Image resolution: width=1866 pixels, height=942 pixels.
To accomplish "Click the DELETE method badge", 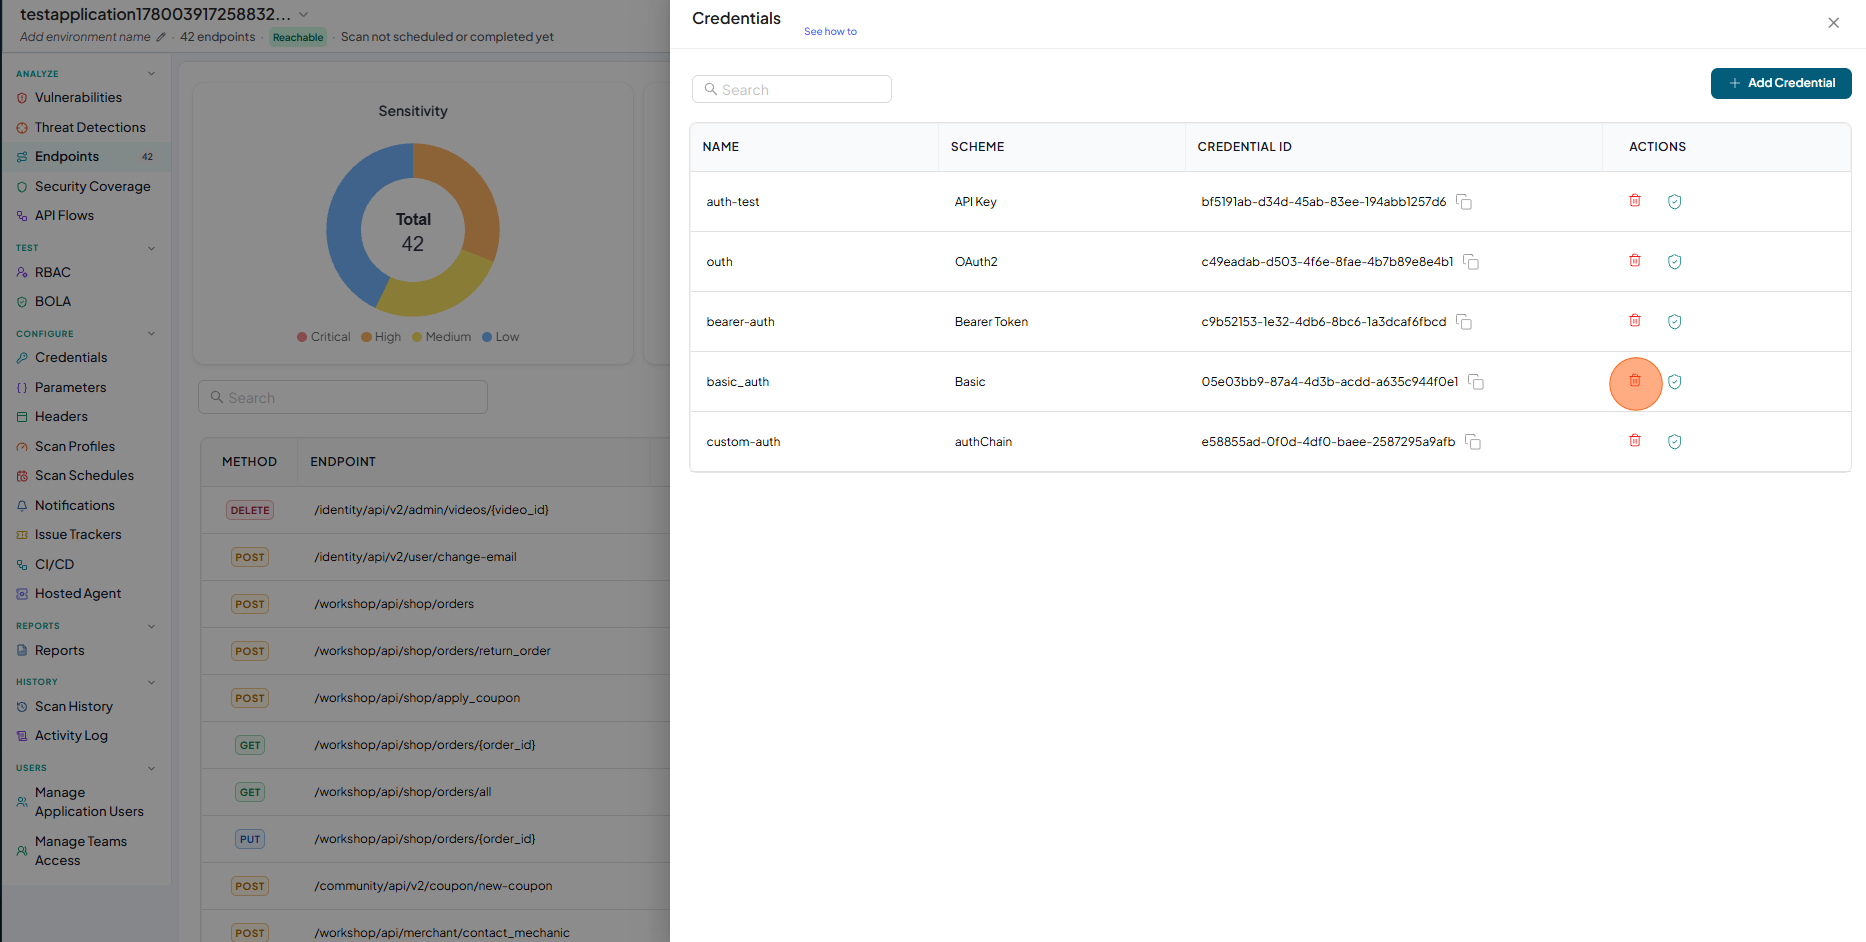I will [x=250, y=510].
